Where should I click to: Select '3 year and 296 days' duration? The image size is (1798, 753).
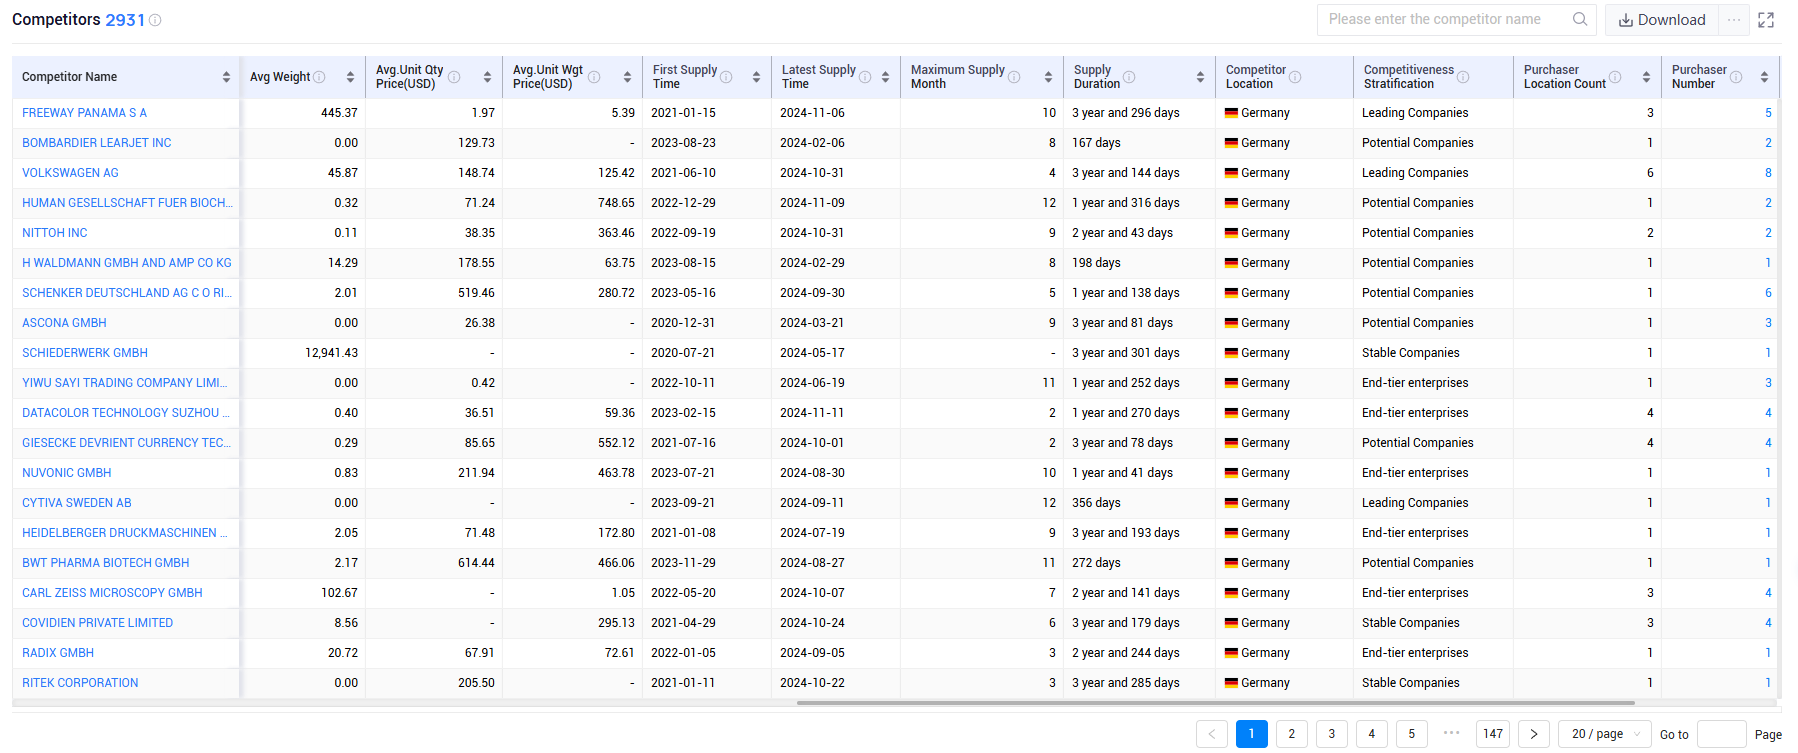click(x=1126, y=113)
